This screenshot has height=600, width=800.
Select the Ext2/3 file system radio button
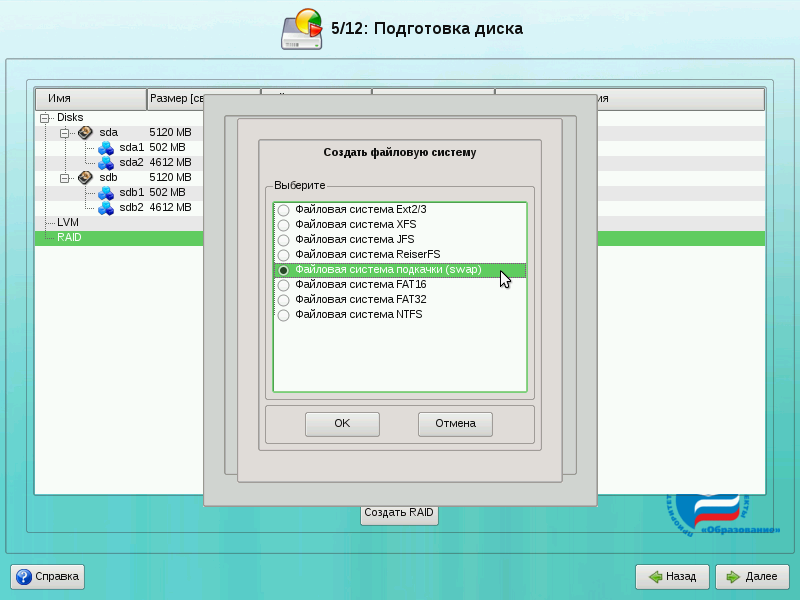pos(284,210)
